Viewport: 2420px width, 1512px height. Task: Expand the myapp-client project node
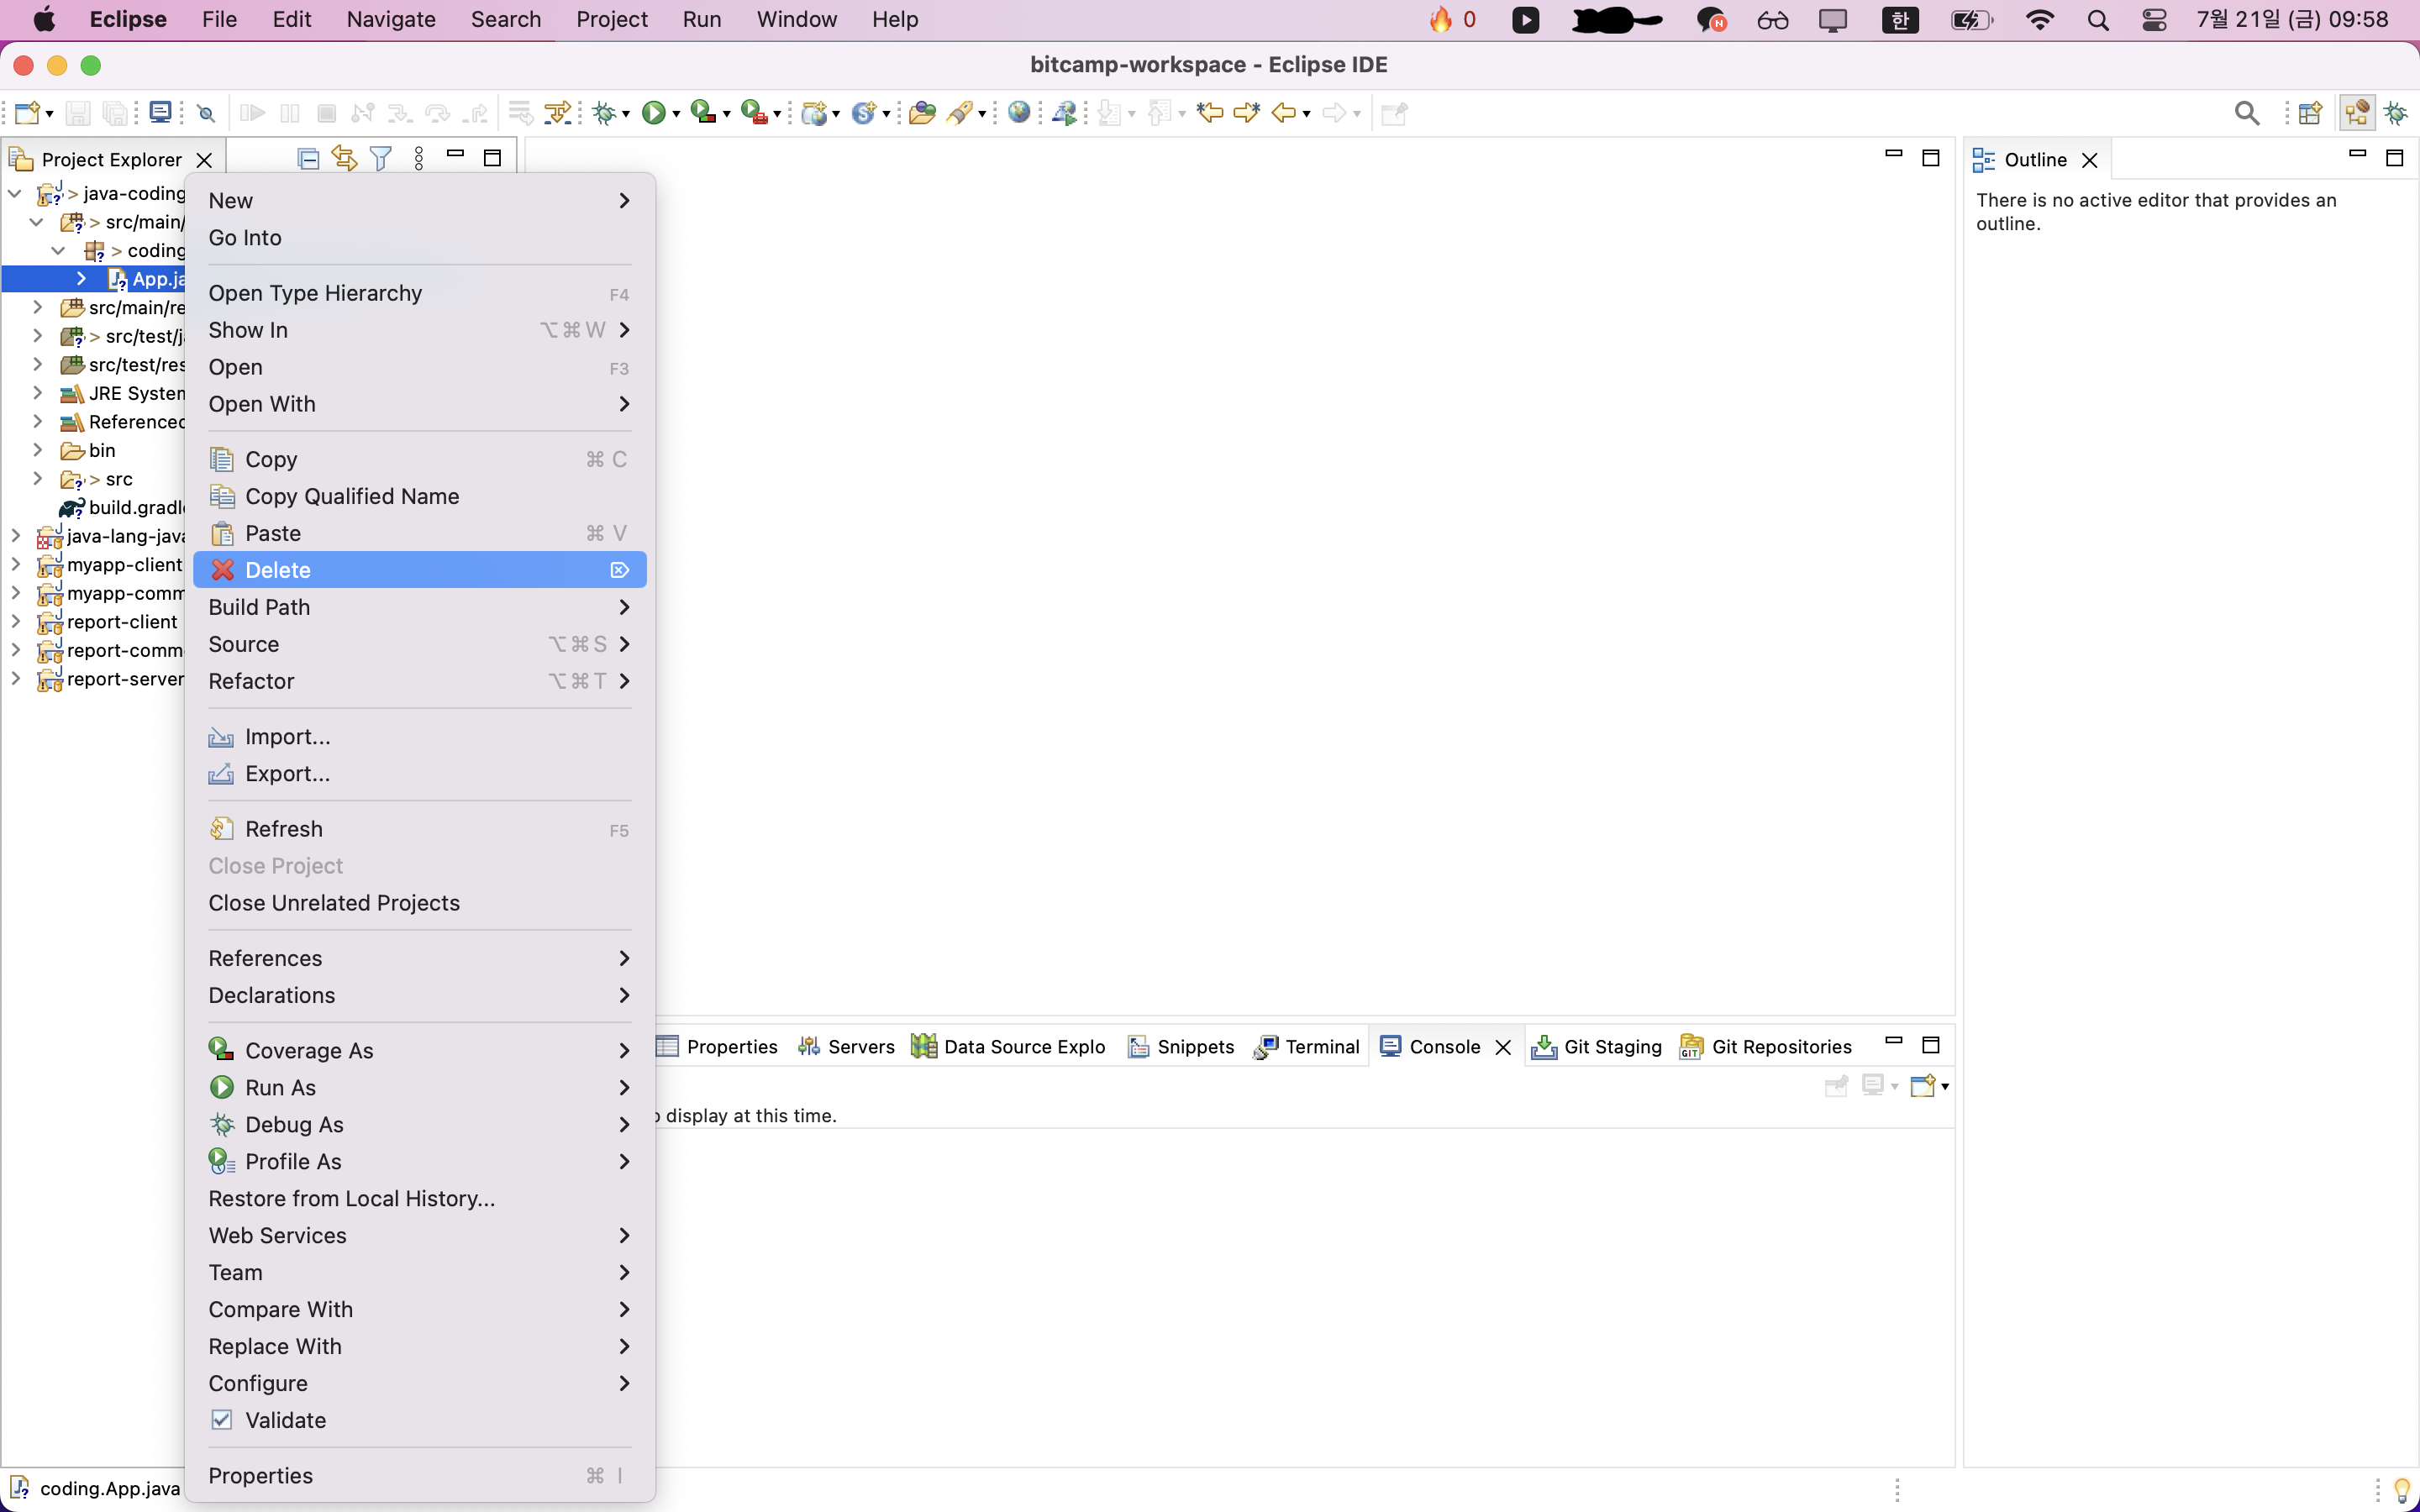[15, 564]
